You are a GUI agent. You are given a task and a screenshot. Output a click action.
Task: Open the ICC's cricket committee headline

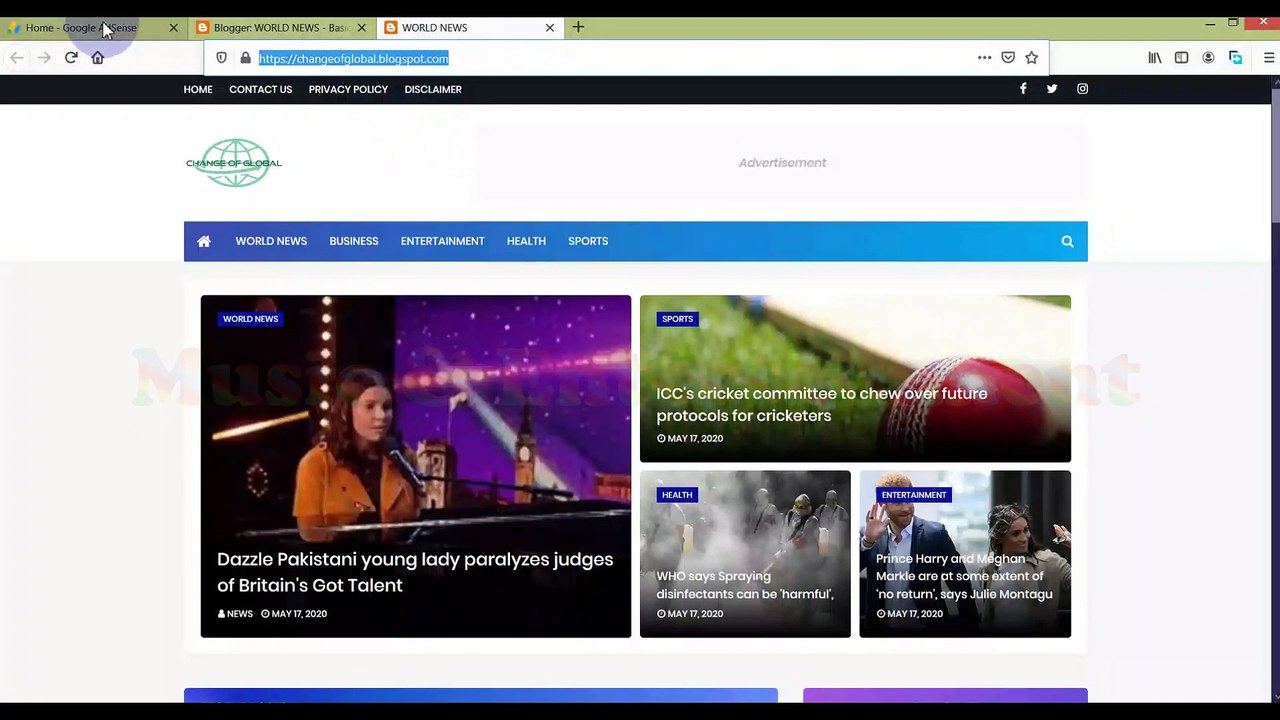pos(822,404)
